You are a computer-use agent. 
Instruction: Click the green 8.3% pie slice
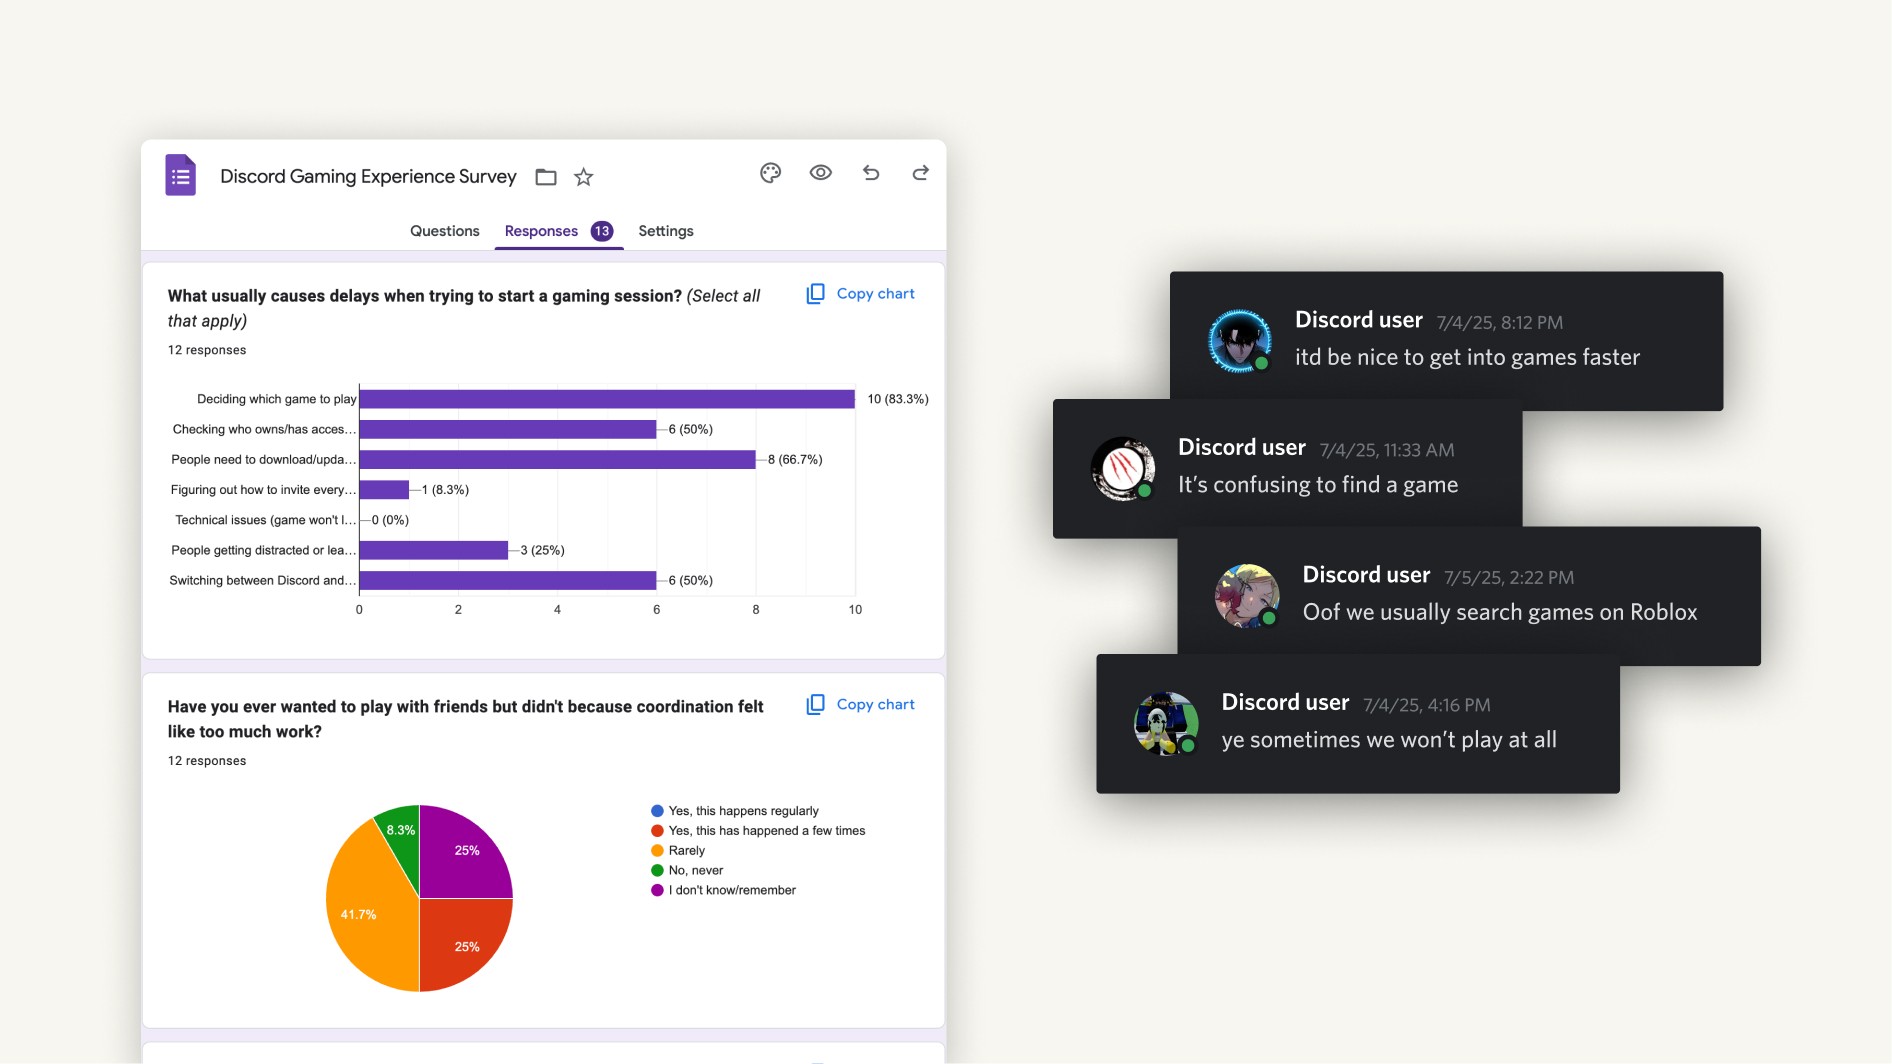pyautogui.click(x=403, y=832)
